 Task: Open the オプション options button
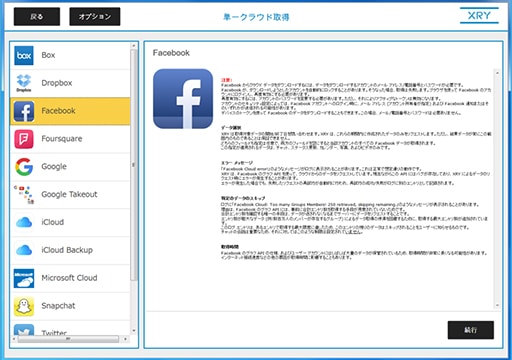[95, 17]
